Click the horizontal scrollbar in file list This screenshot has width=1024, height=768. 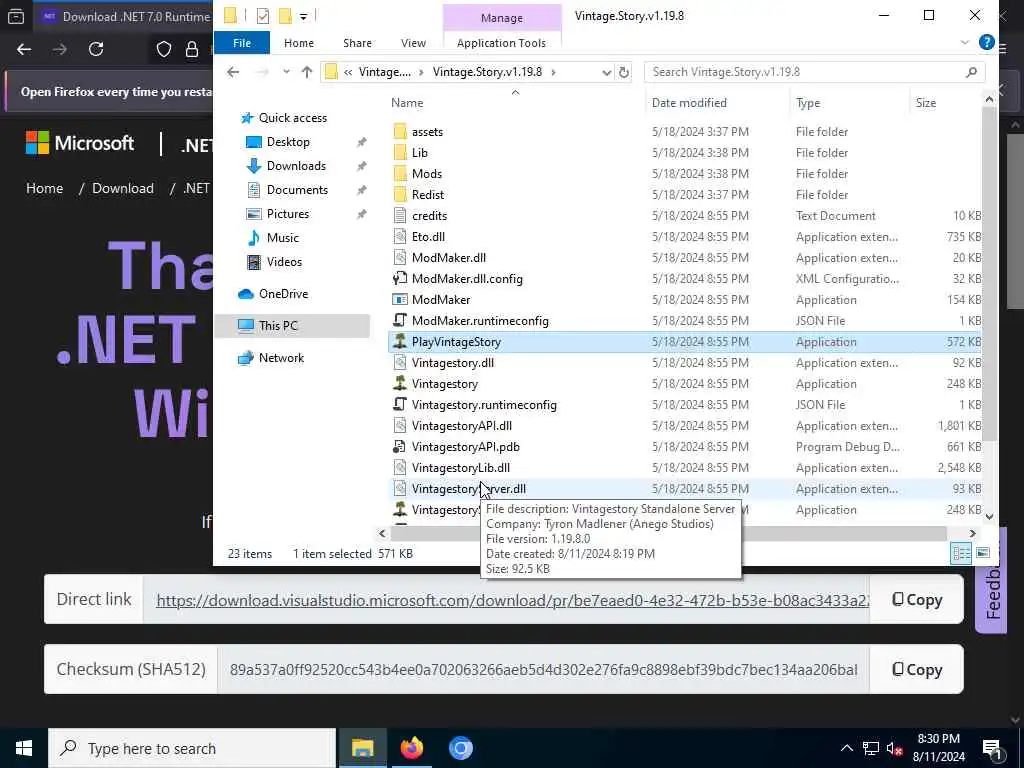668,534
